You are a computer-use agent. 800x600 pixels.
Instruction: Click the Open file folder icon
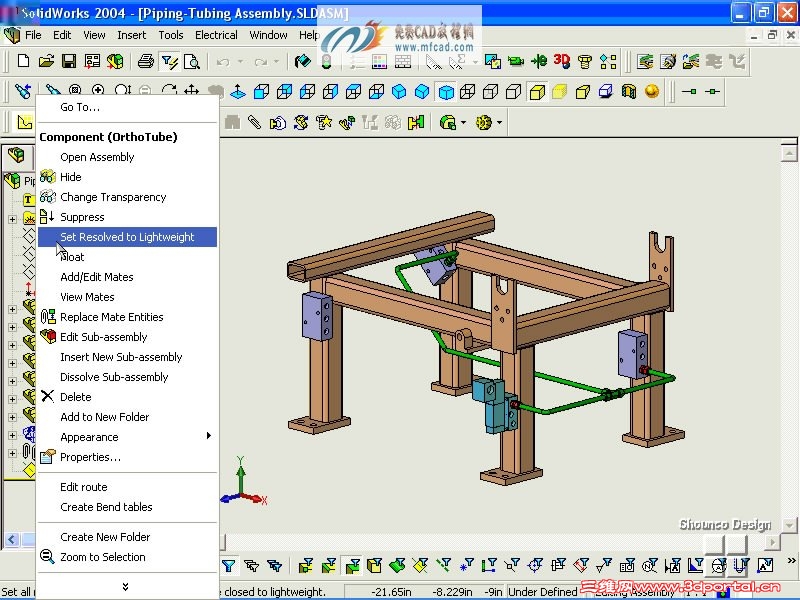coord(46,62)
